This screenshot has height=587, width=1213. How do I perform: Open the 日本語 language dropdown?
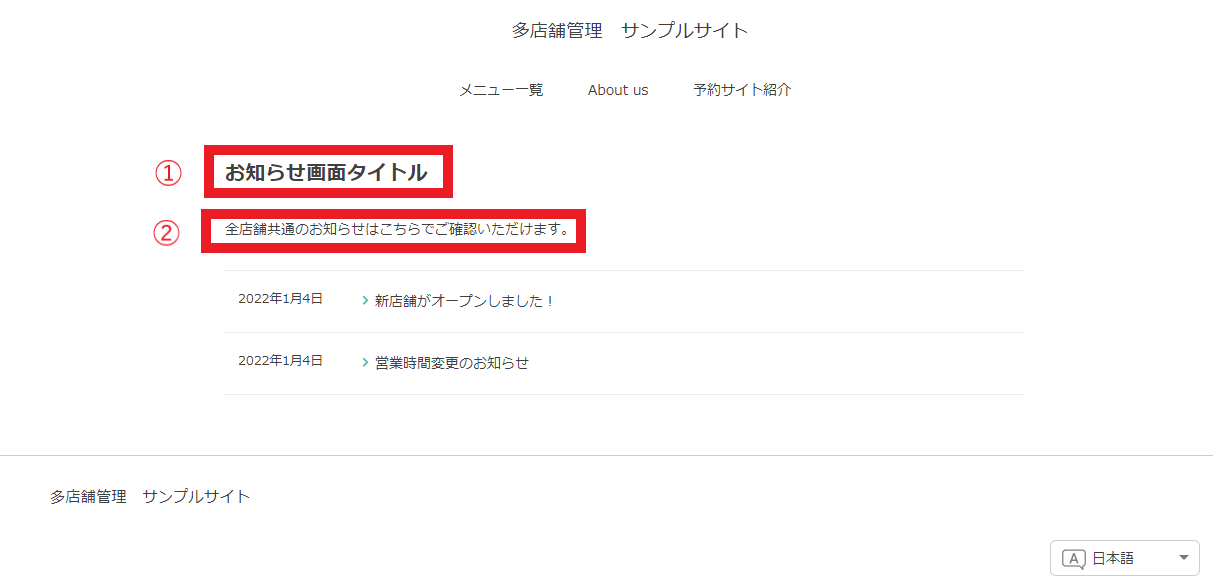click(x=1125, y=558)
